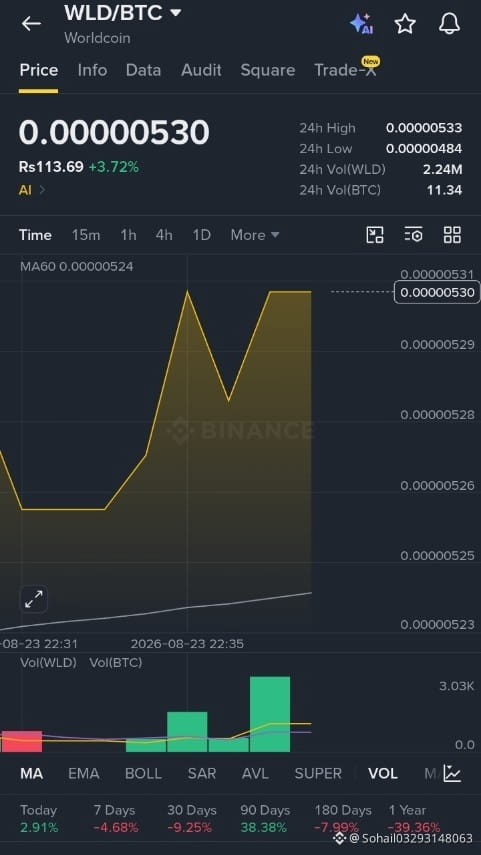Image resolution: width=481 pixels, height=855 pixels.
Task: Toggle the AVL indicator
Action: pyautogui.click(x=256, y=774)
